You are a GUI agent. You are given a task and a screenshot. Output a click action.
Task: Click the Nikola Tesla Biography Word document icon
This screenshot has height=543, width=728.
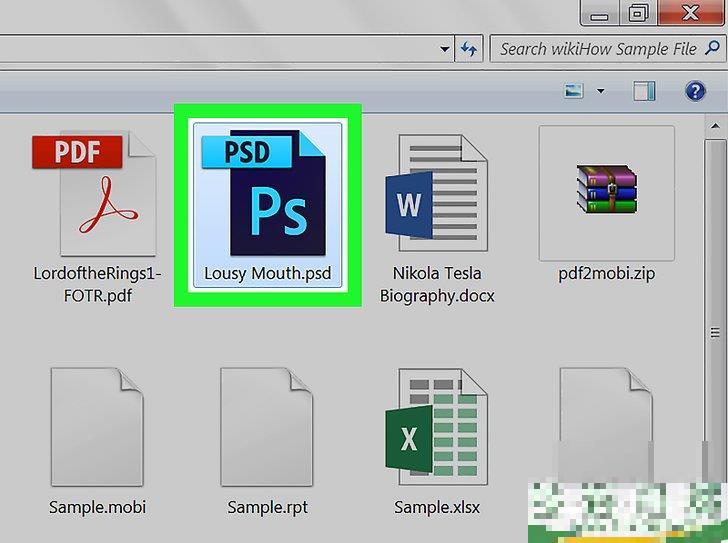pos(437,194)
